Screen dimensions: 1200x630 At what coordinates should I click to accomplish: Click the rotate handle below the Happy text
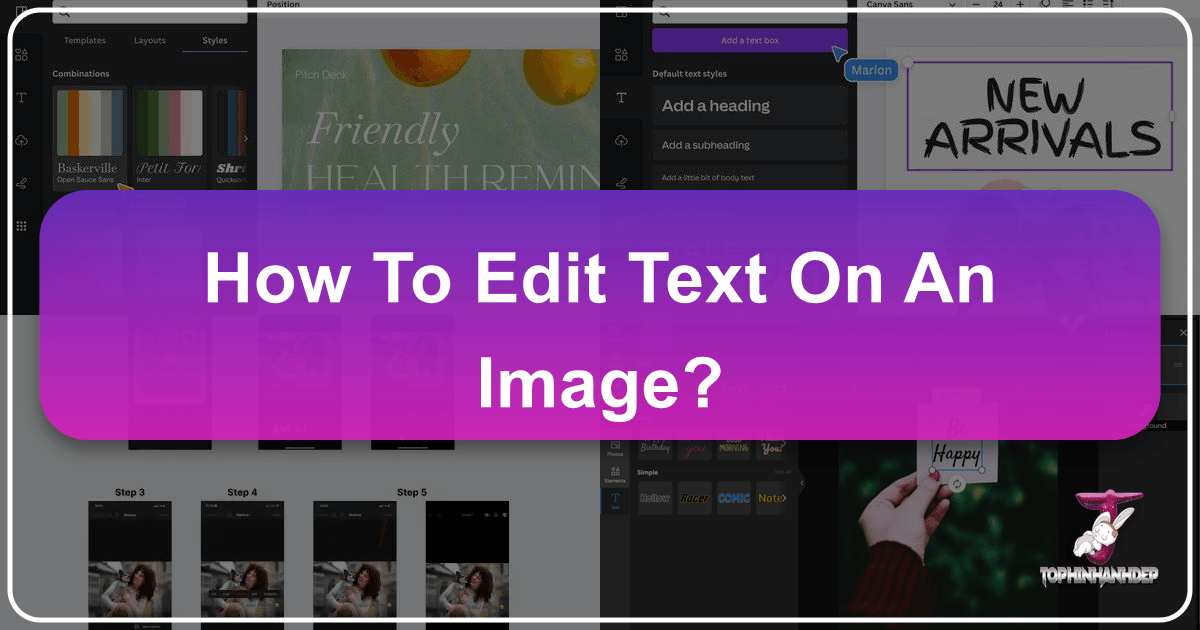(957, 484)
